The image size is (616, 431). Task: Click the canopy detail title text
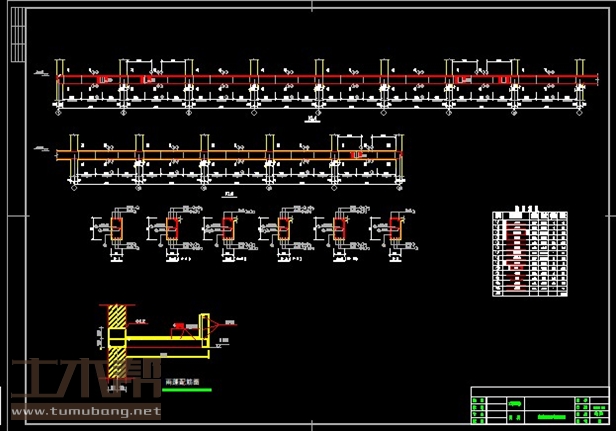182,382
